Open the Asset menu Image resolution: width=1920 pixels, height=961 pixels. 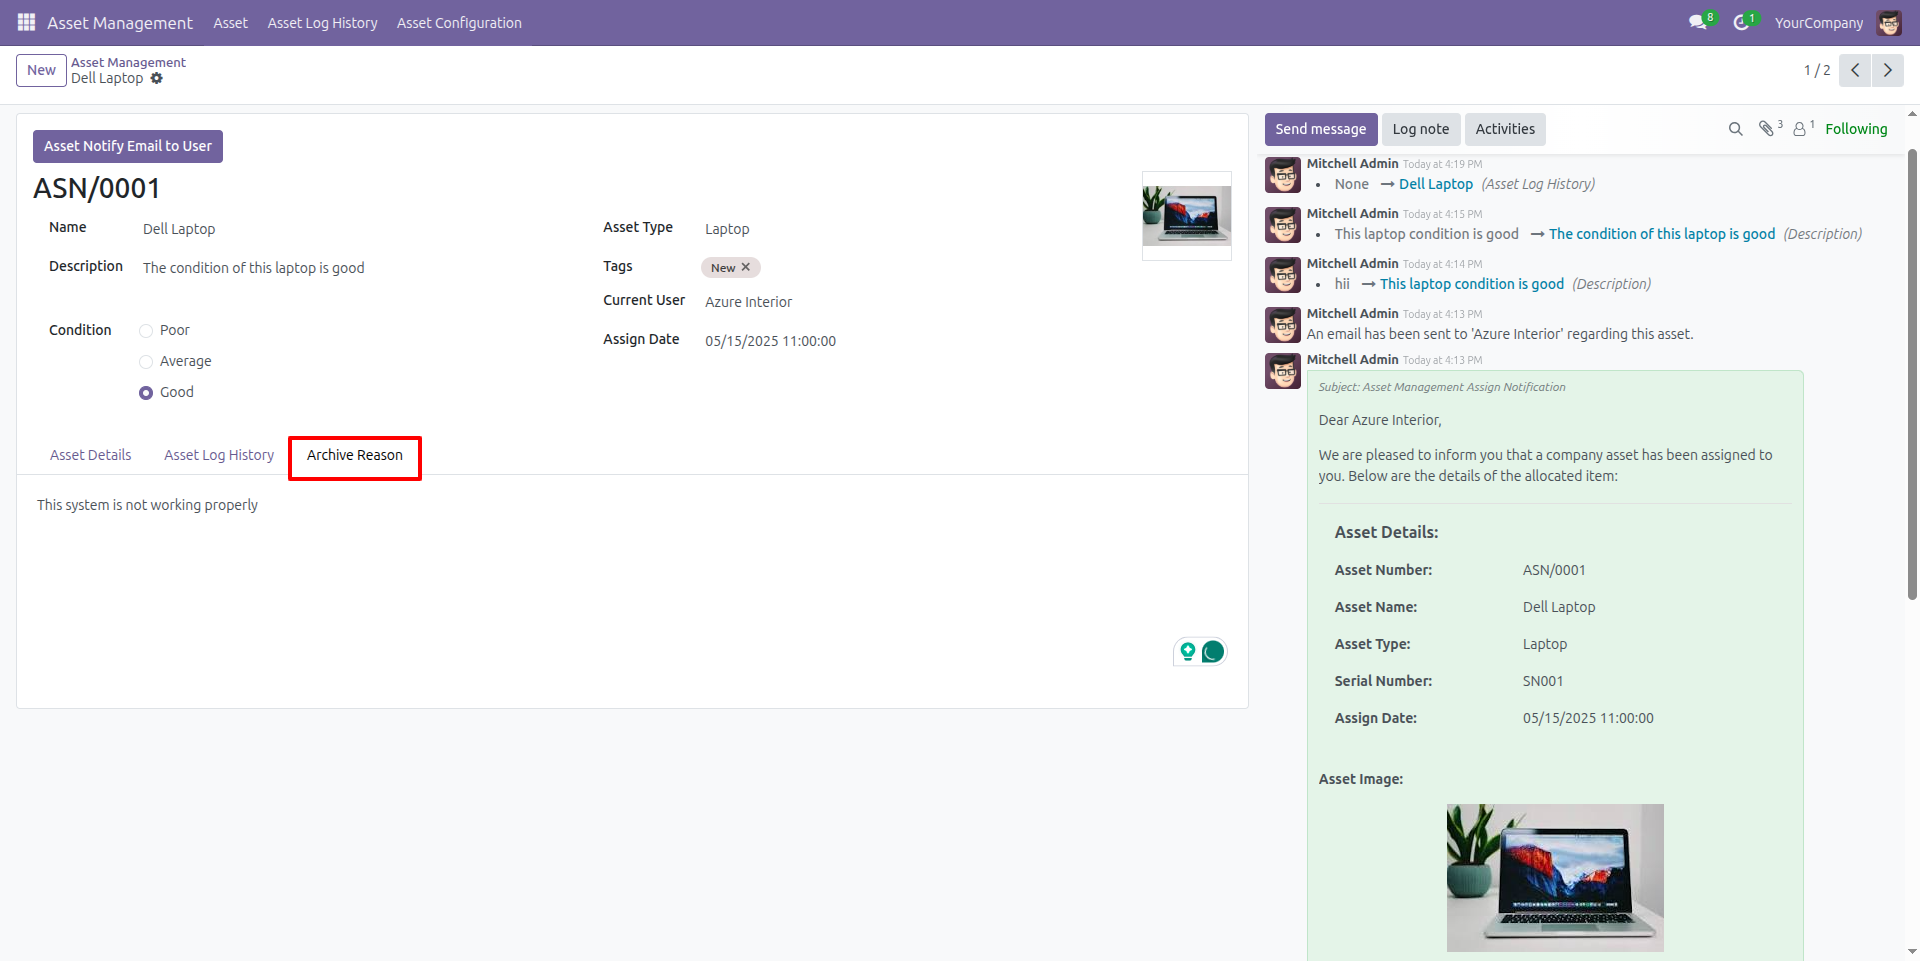pyautogui.click(x=230, y=22)
